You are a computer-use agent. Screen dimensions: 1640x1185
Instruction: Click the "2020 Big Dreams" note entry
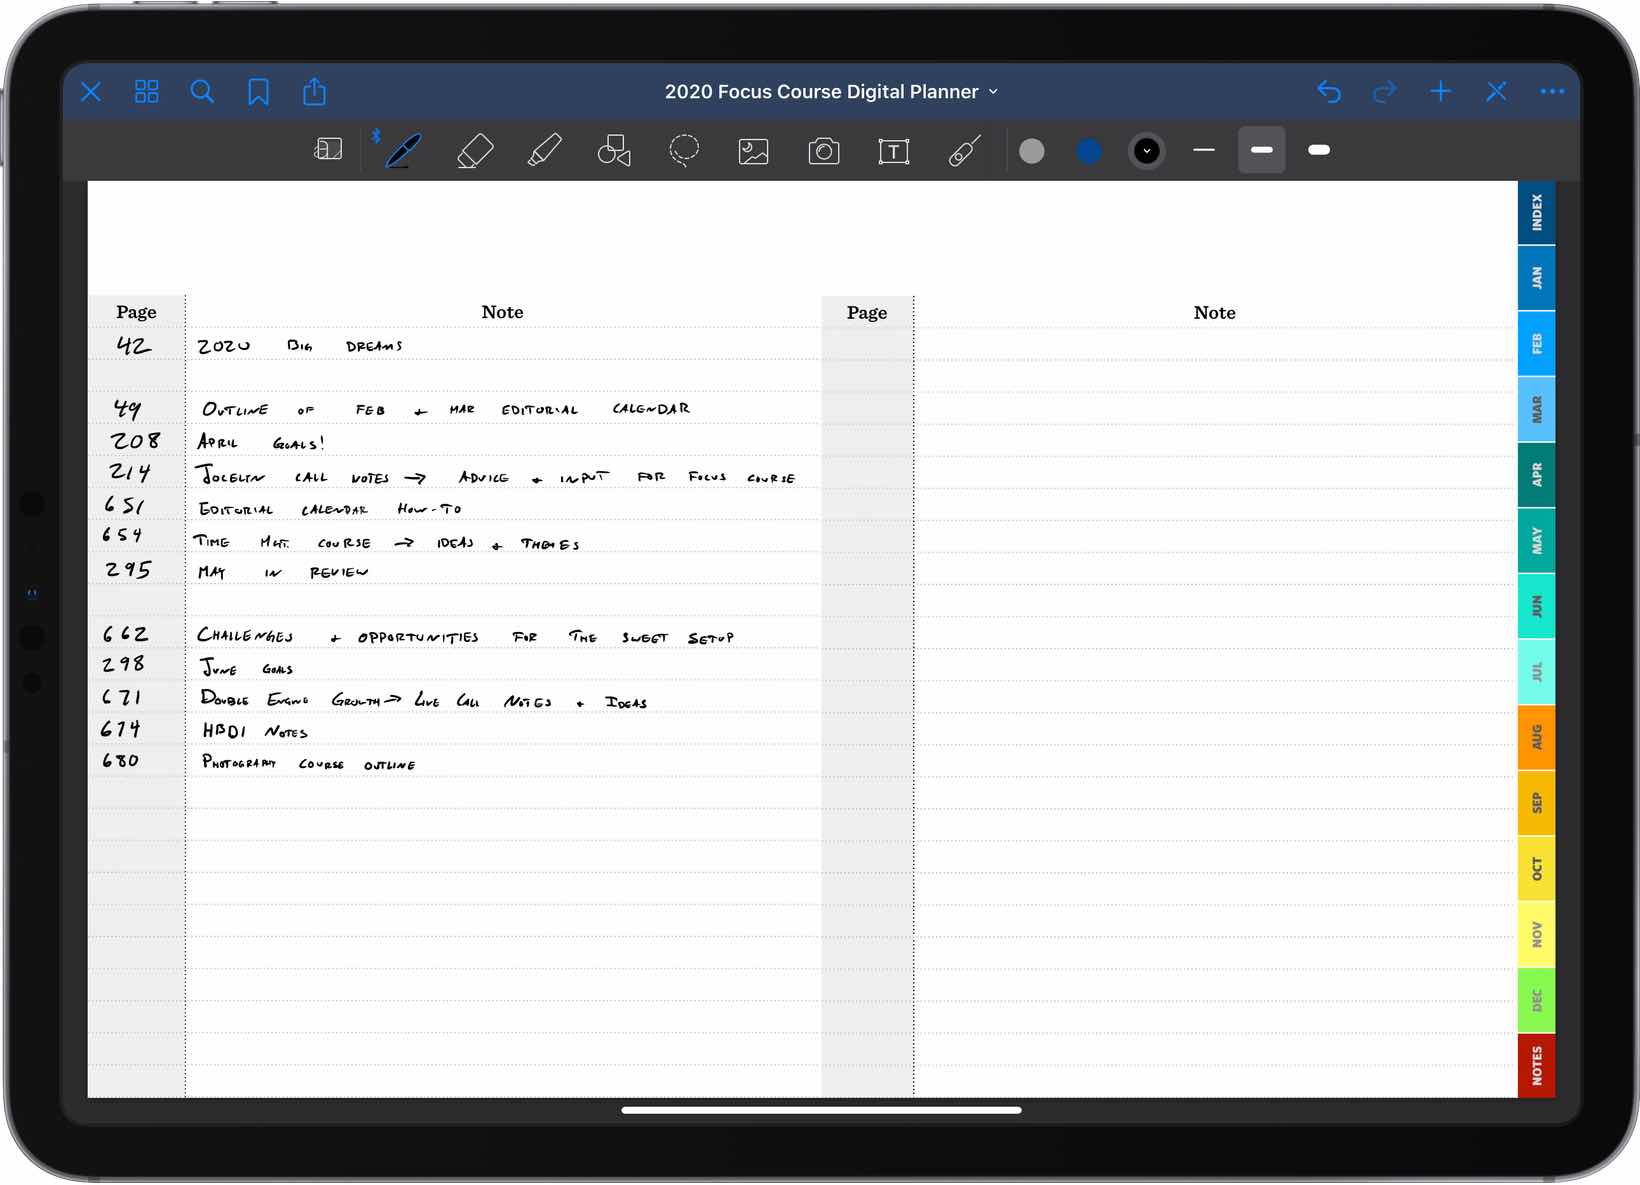click(x=300, y=346)
